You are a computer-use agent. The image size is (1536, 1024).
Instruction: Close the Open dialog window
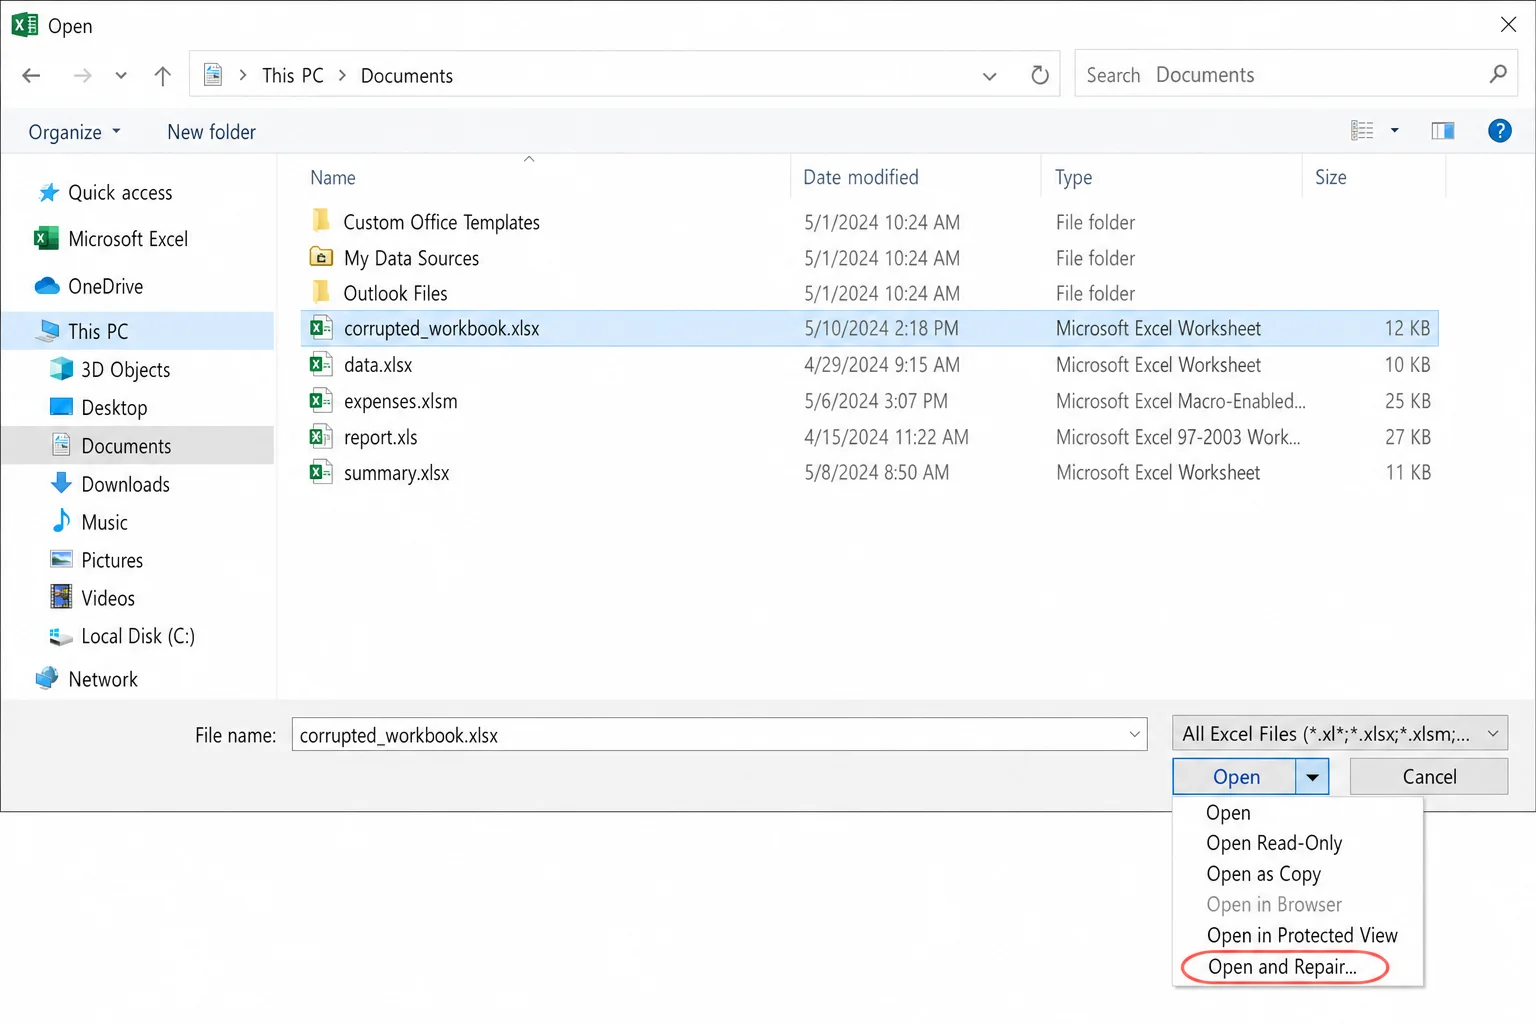tap(1508, 24)
